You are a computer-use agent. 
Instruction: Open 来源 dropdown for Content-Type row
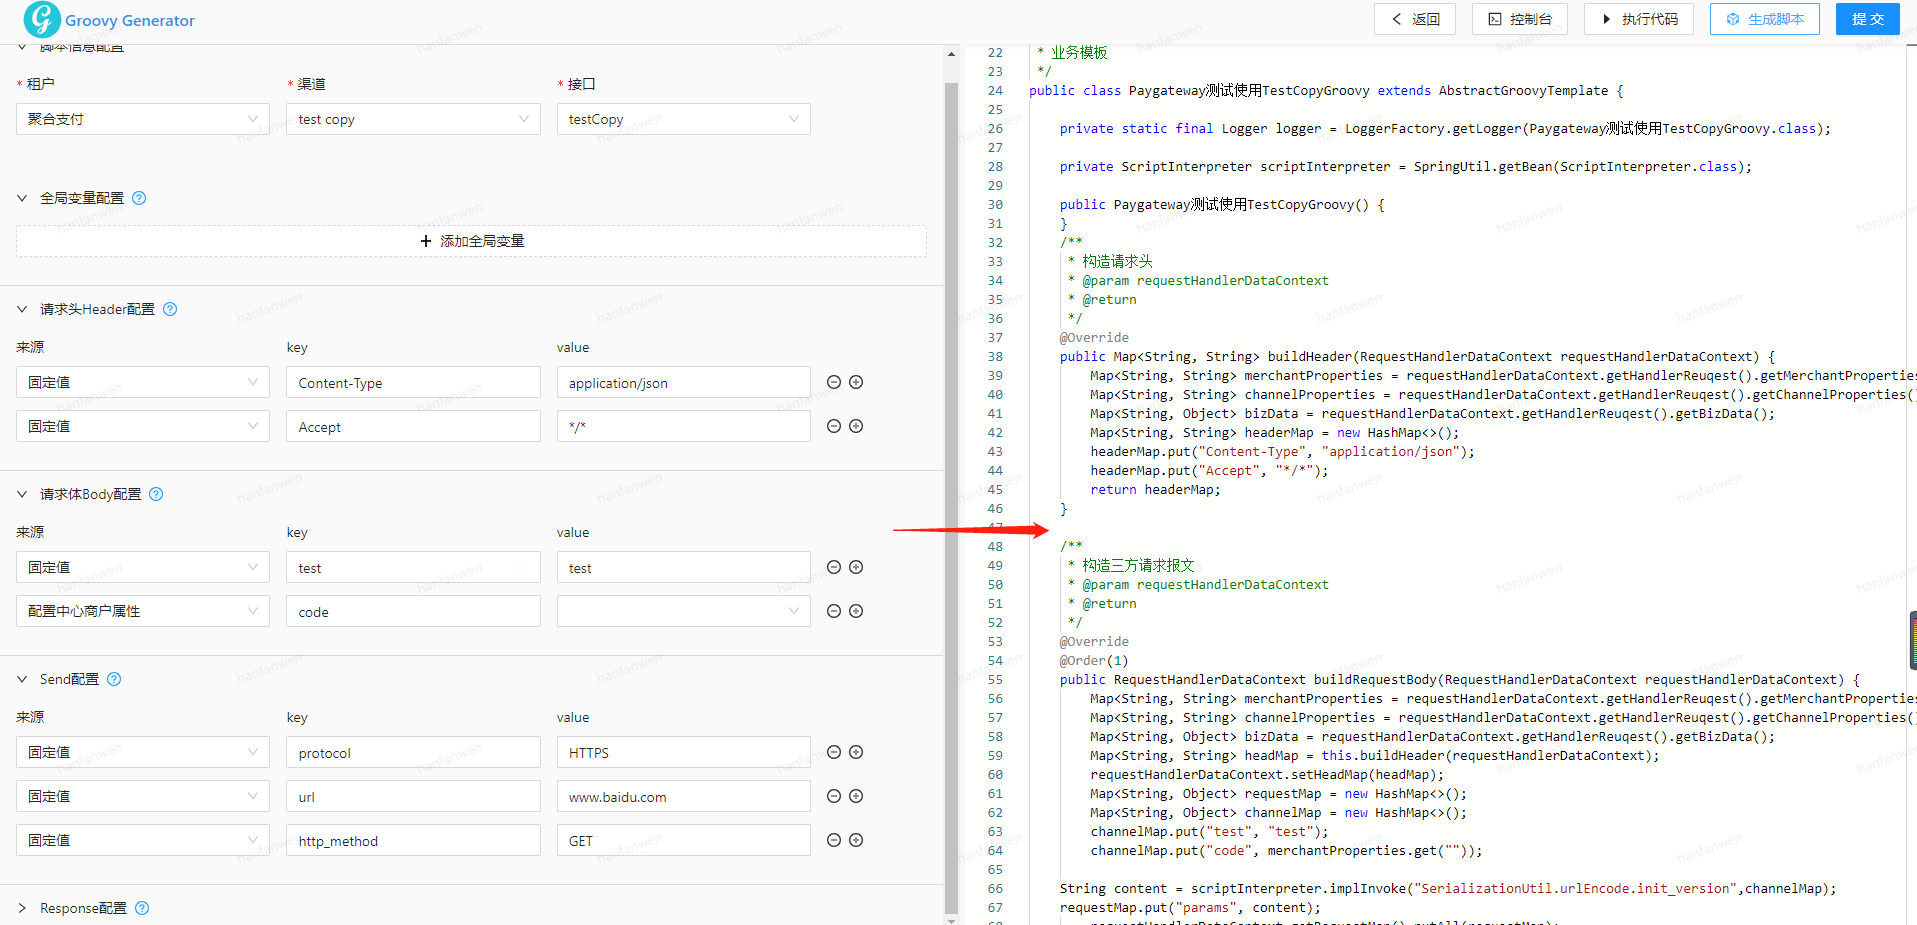pos(143,382)
